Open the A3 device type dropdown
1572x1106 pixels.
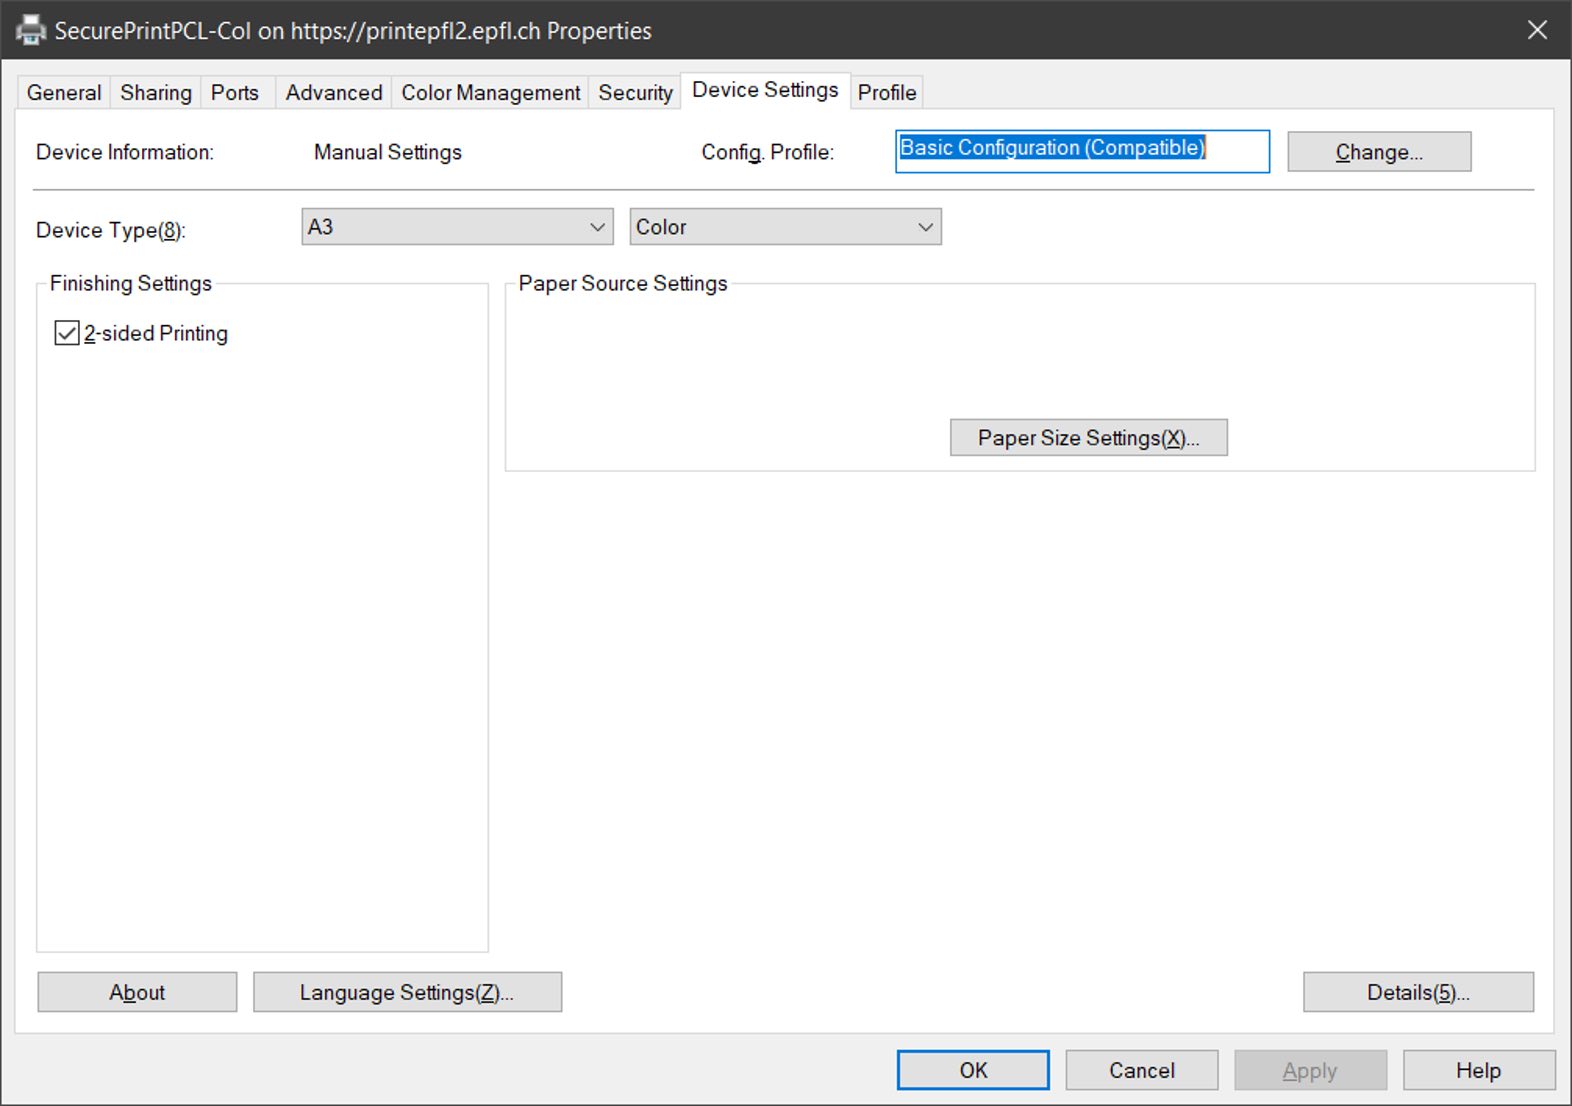pyautogui.click(x=457, y=227)
